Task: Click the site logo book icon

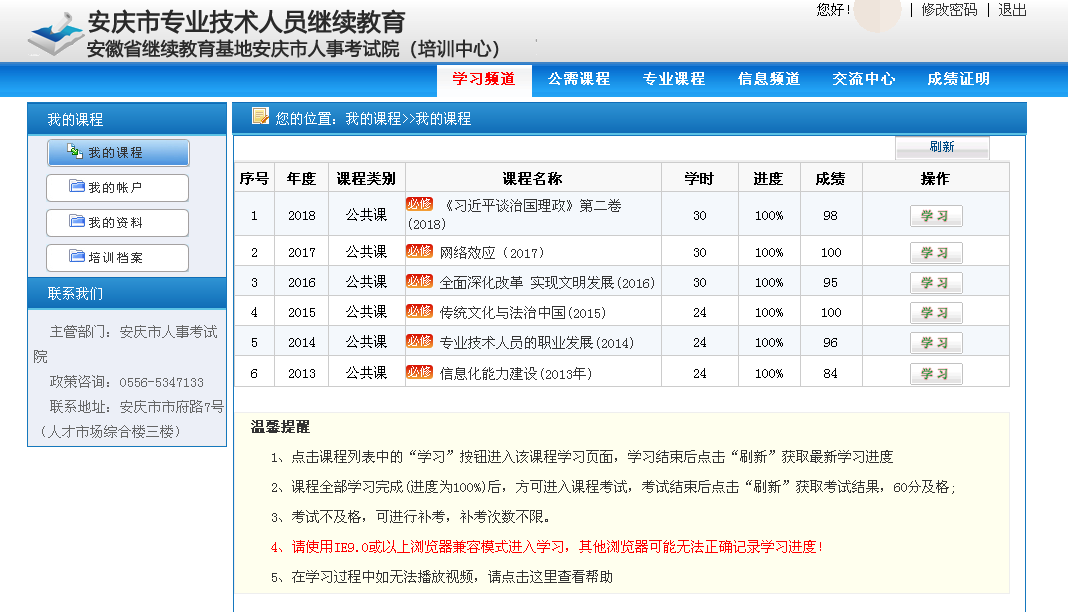Action: tap(56, 37)
